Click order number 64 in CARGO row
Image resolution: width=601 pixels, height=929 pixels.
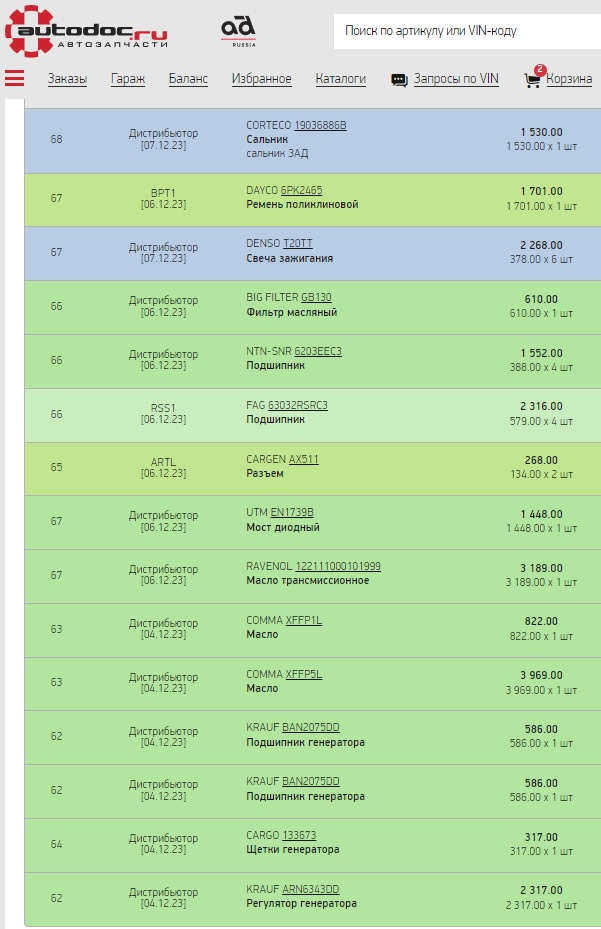click(56, 844)
